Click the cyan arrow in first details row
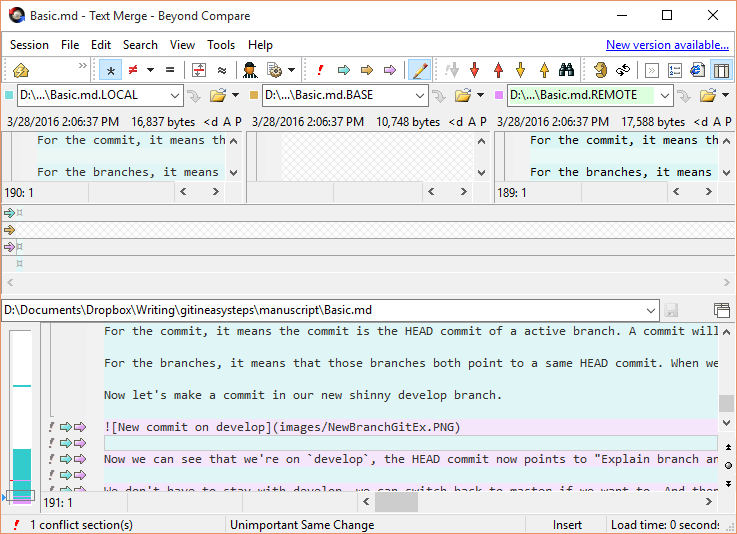This screenshot has height=534, width=737. pos(9,213)
